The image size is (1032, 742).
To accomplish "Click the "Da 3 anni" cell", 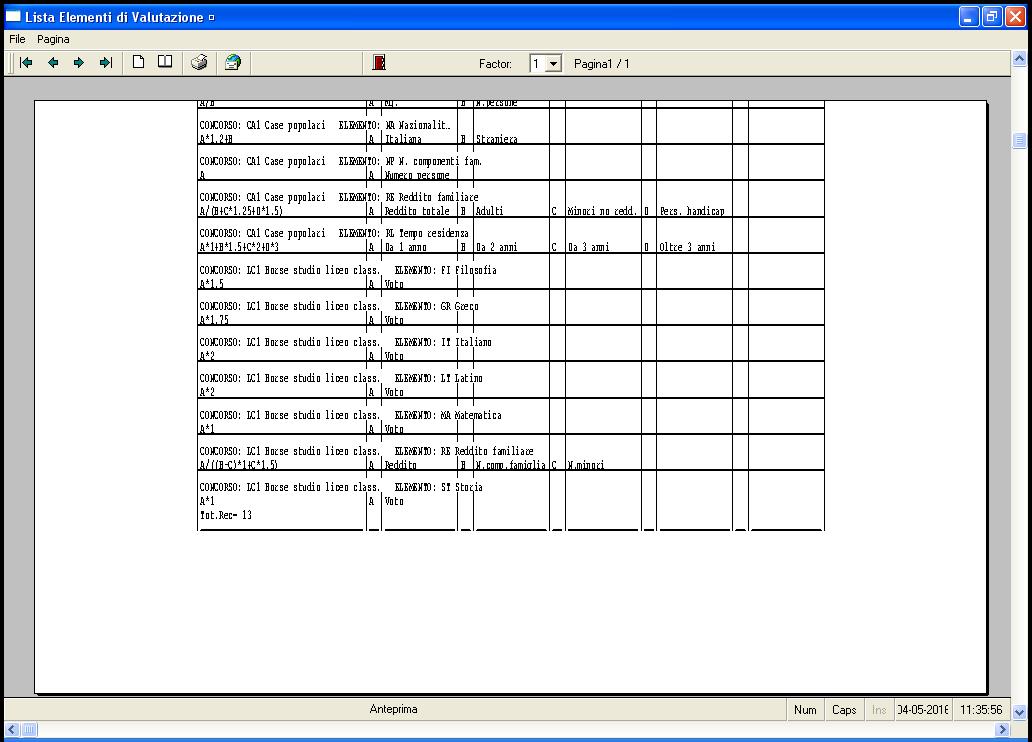I will (x=588, y=247).
